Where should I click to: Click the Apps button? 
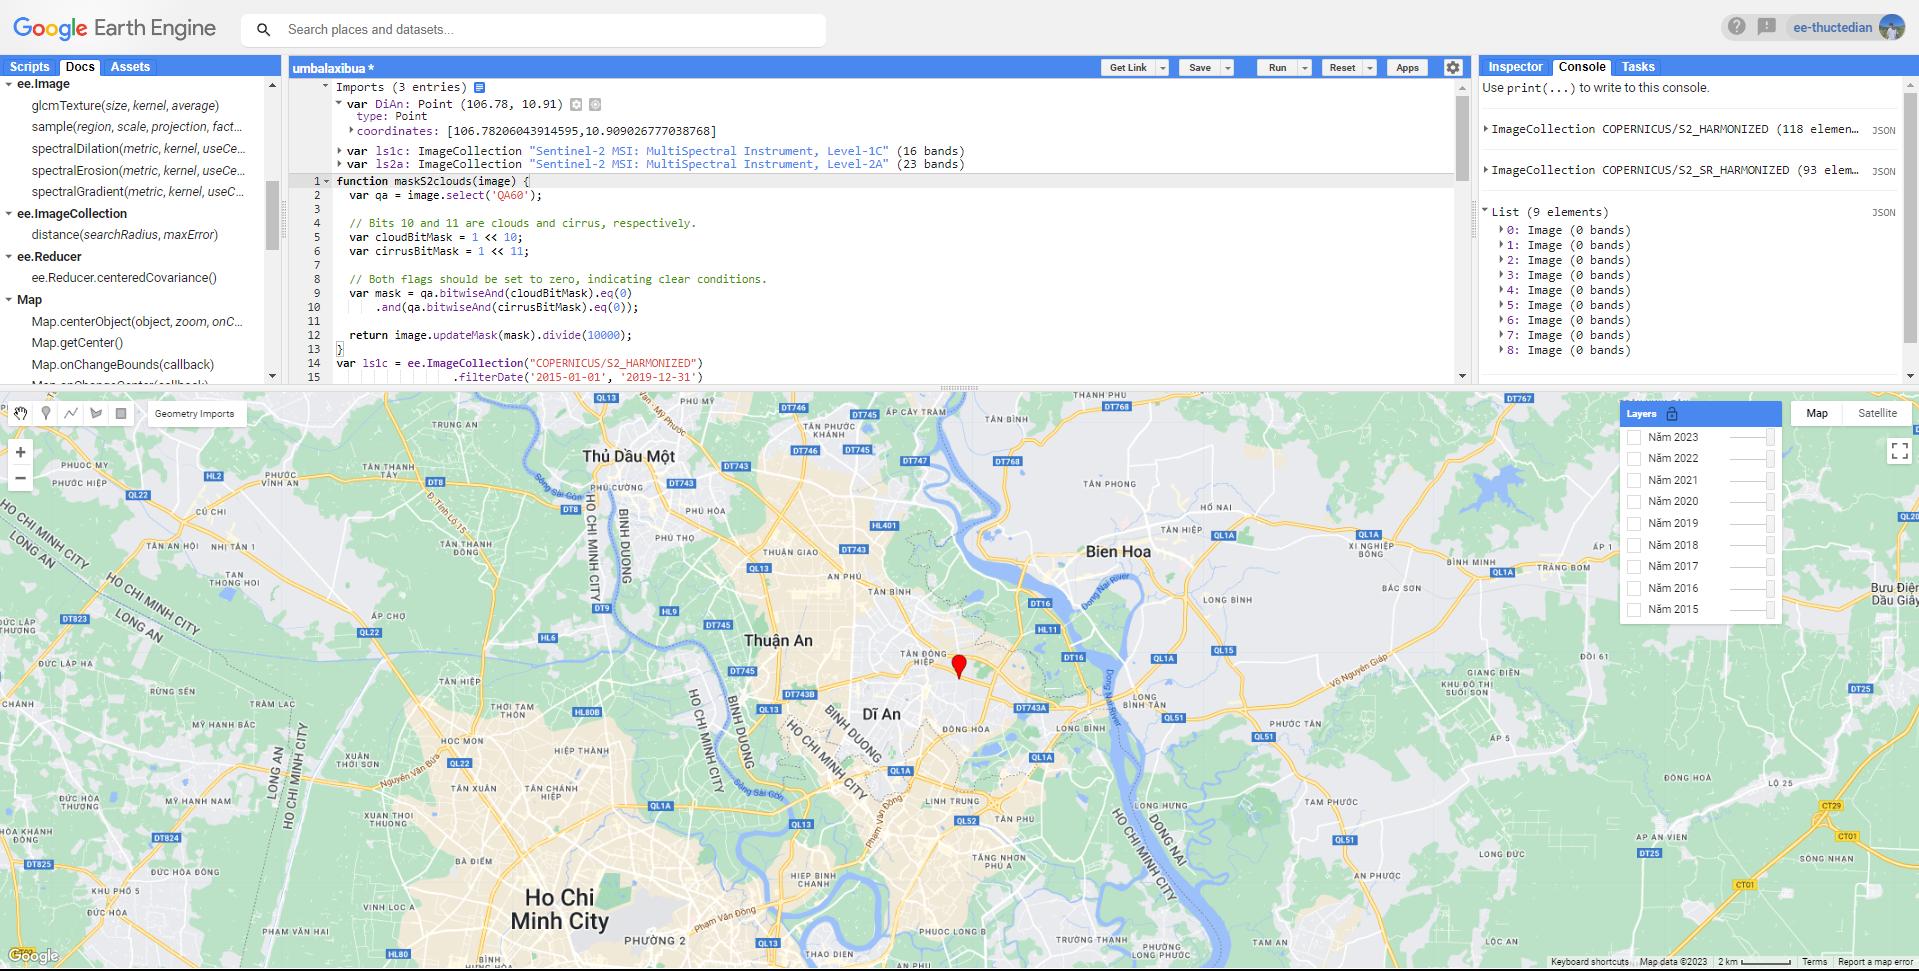(x=1407, y=68)
